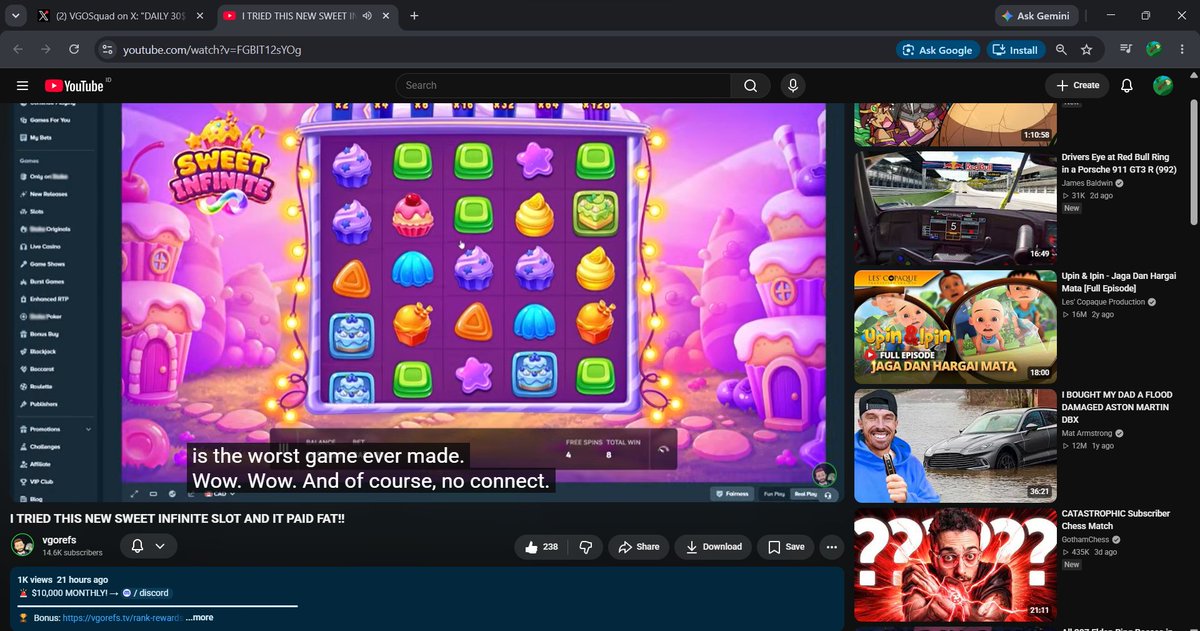Reload the current page

(74, 49)
